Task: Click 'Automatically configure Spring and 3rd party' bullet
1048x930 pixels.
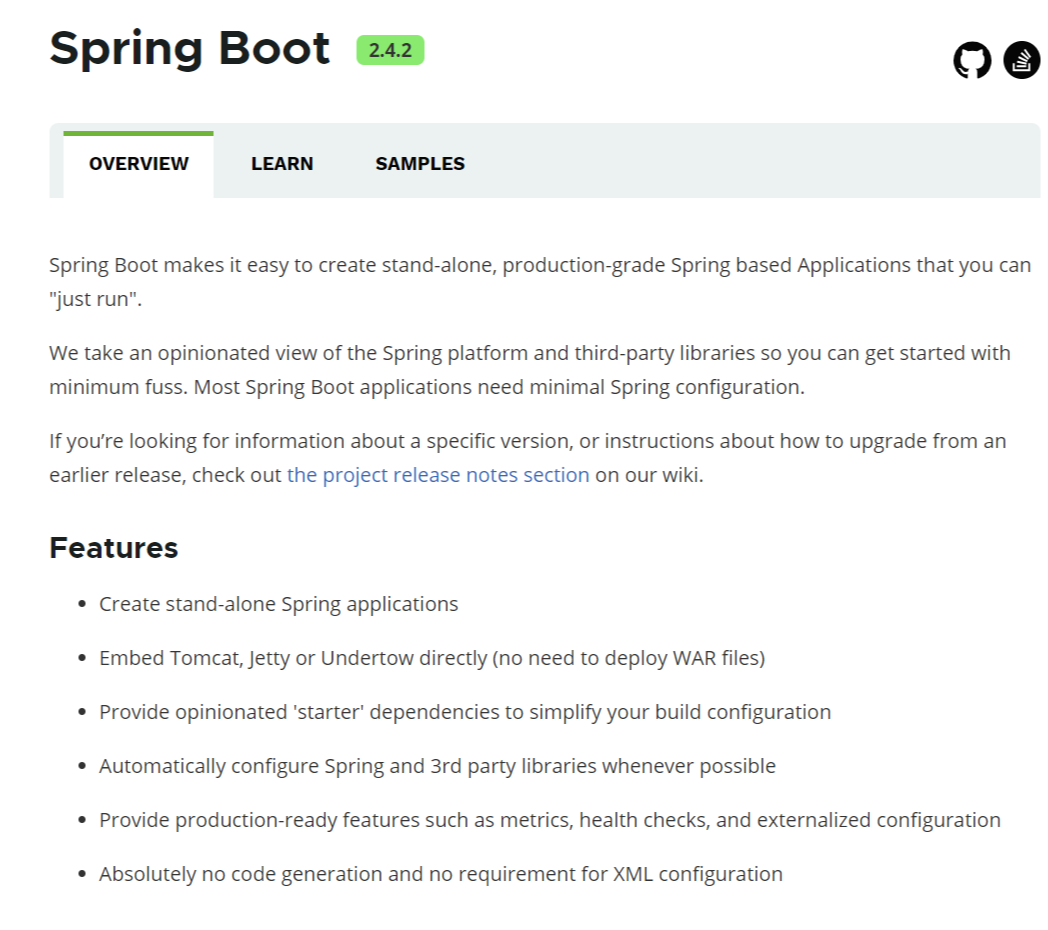Action: [x=437, y=766]
